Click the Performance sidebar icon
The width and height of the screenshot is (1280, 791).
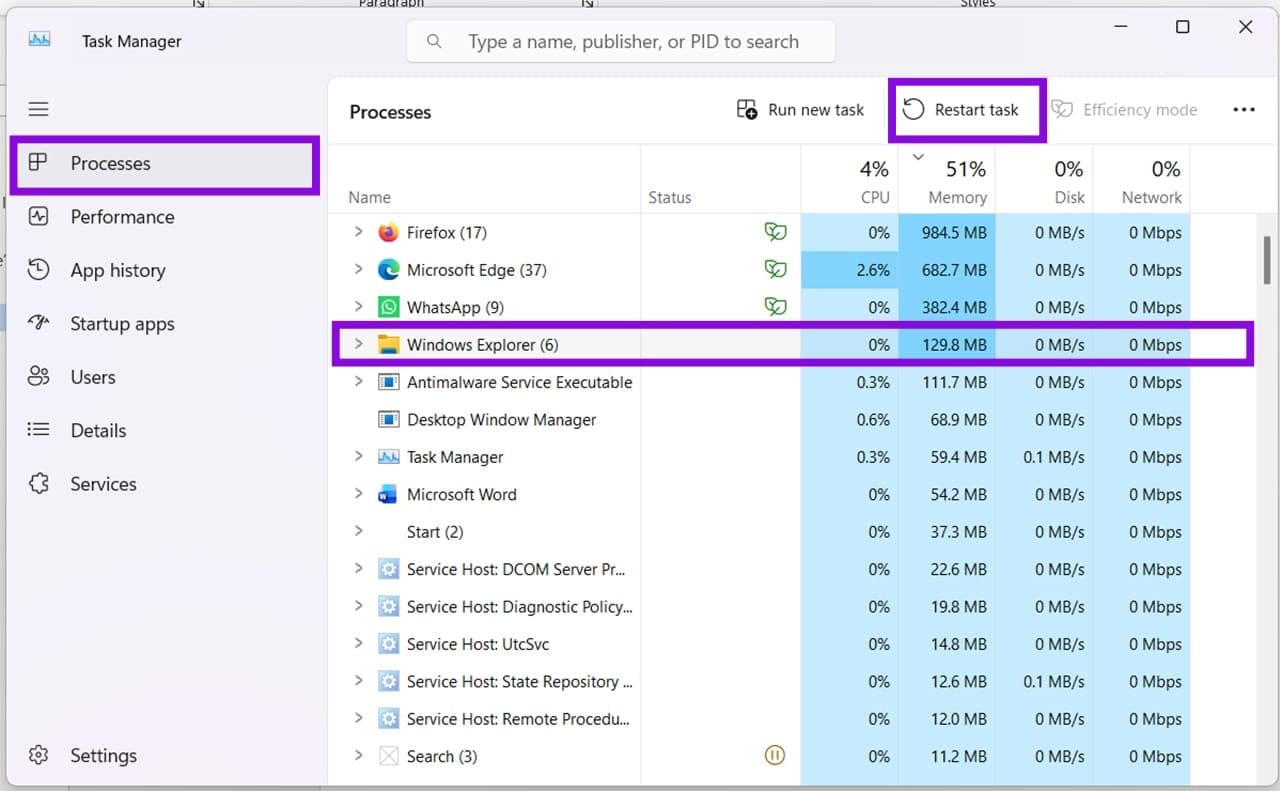(x=38, y=216)
